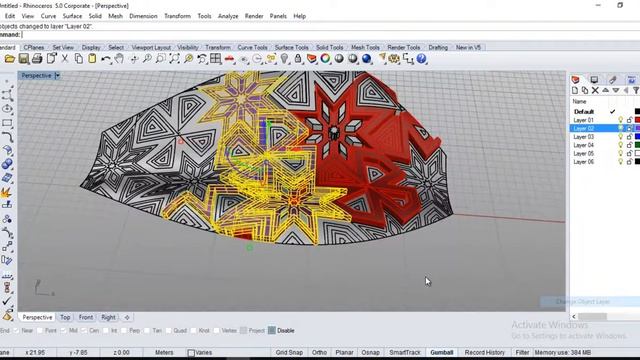Activate the Pan hand tool
Screen dimensions: 640x360
tap(119, 59)
